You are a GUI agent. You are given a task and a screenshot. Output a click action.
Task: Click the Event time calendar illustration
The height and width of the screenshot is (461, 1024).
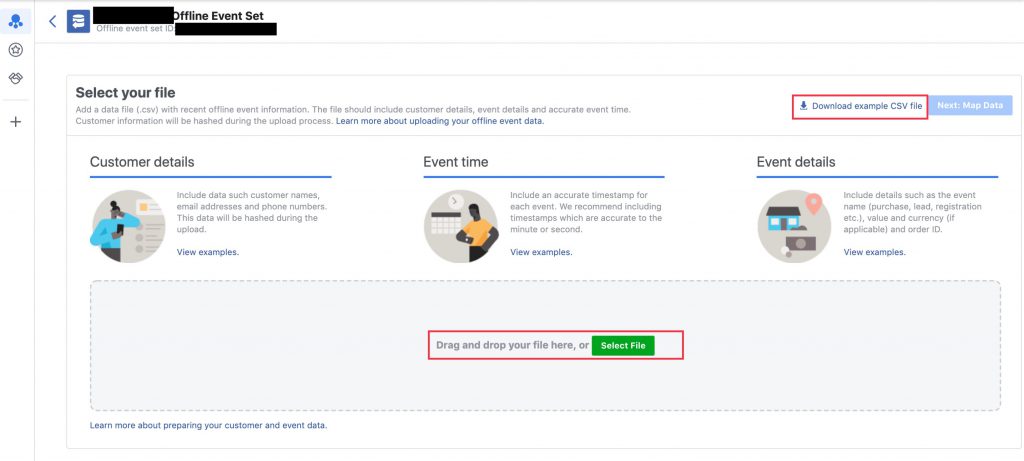(460, 220)
